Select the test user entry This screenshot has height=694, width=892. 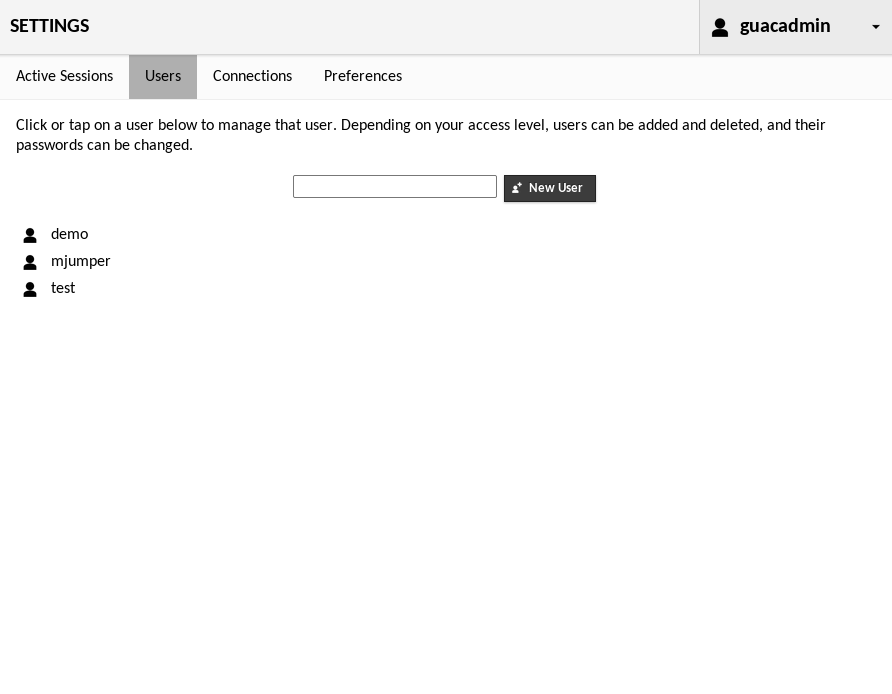tap(63, 288)
